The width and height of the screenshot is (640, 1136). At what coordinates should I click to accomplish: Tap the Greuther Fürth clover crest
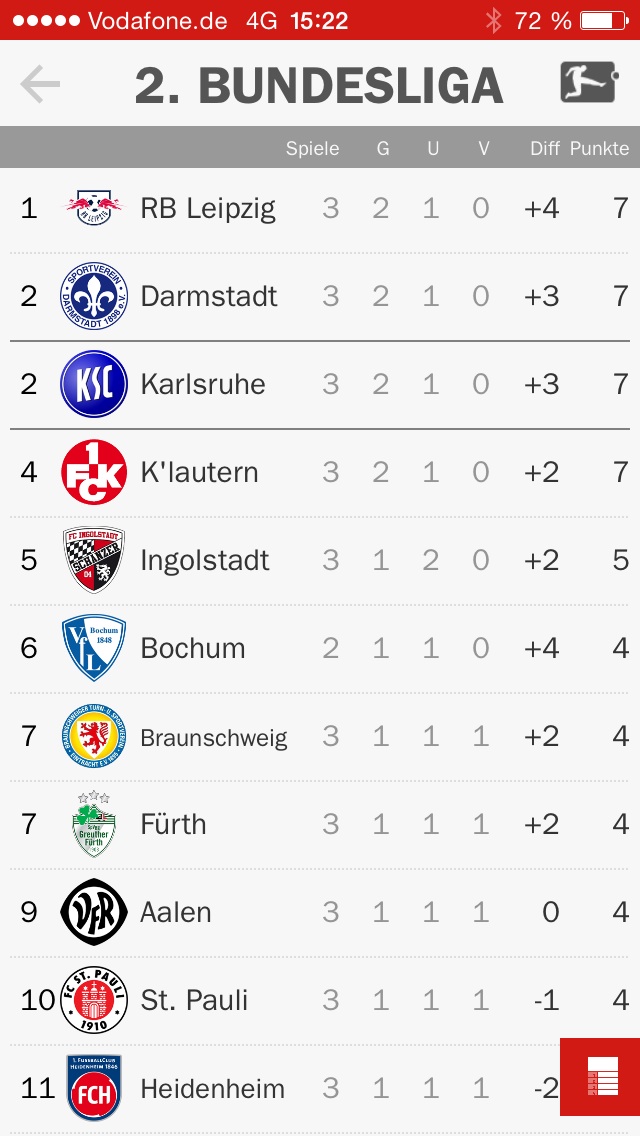coord(94,824)
